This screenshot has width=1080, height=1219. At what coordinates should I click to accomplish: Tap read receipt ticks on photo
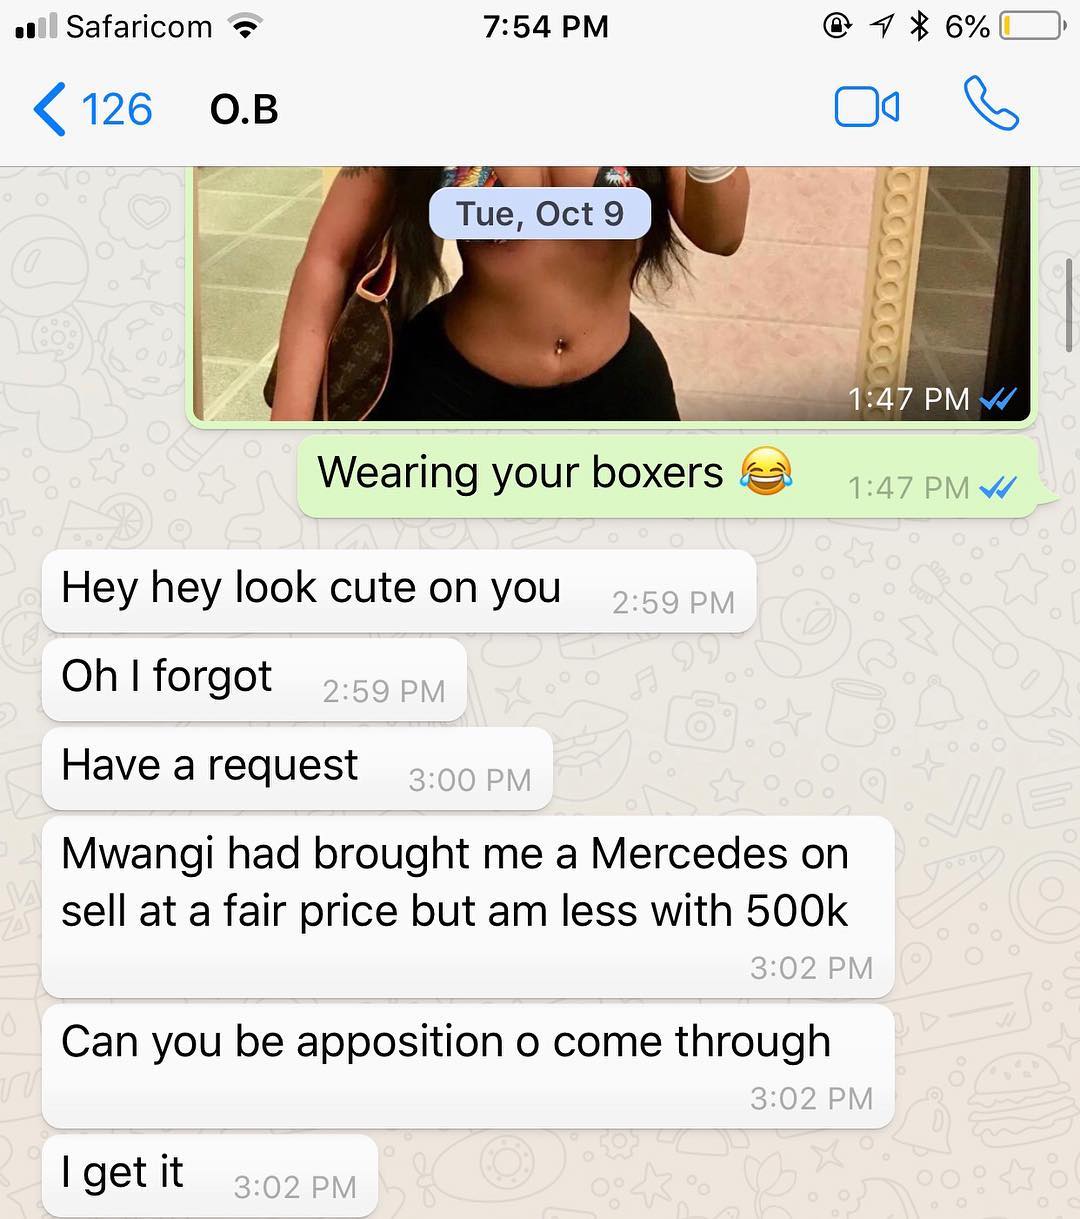[998, 400]
